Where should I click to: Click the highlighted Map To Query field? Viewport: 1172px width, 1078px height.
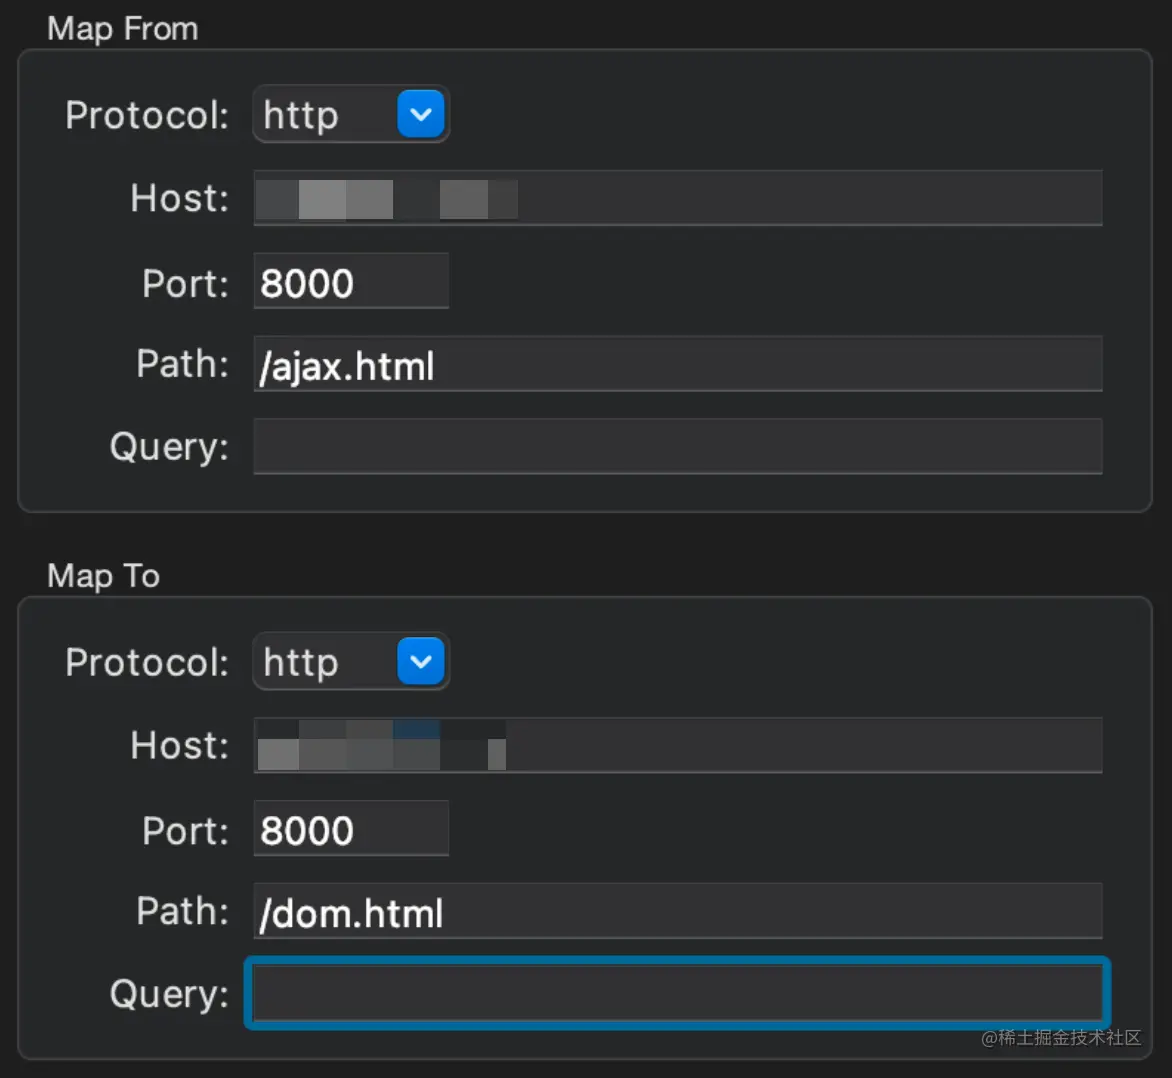tap(677, 993)
